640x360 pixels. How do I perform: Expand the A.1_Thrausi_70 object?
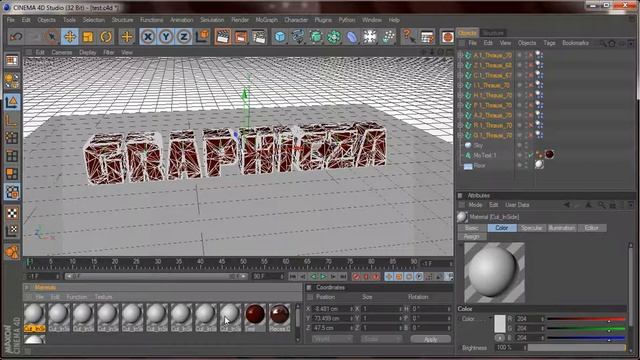coord(460,55)
